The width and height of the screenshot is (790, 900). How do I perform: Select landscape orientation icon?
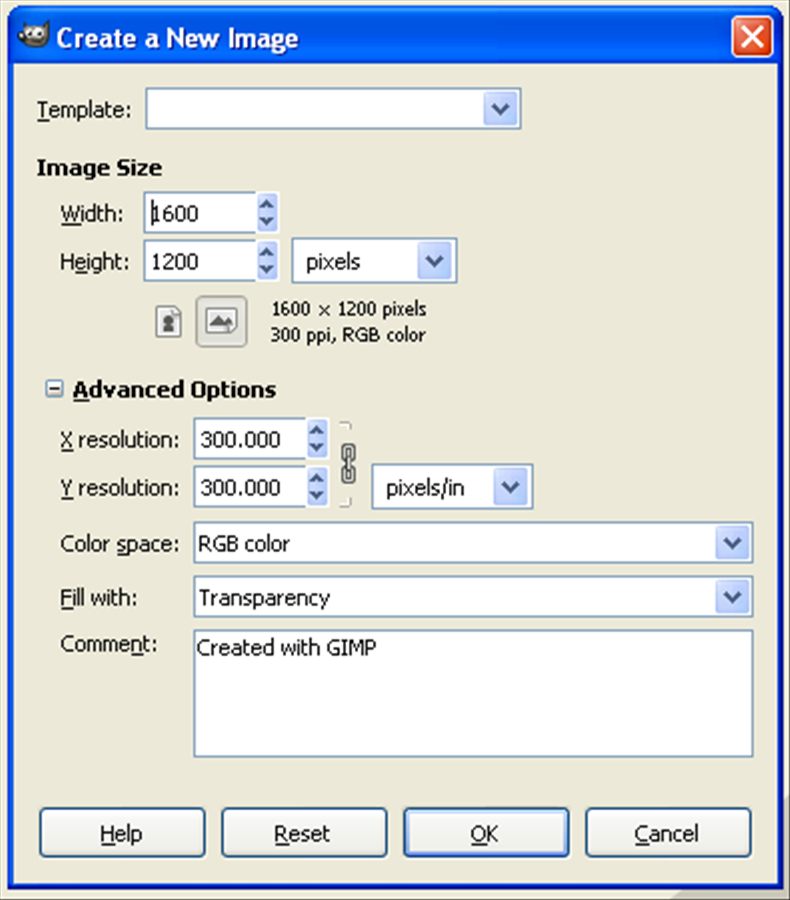(222, 321)
